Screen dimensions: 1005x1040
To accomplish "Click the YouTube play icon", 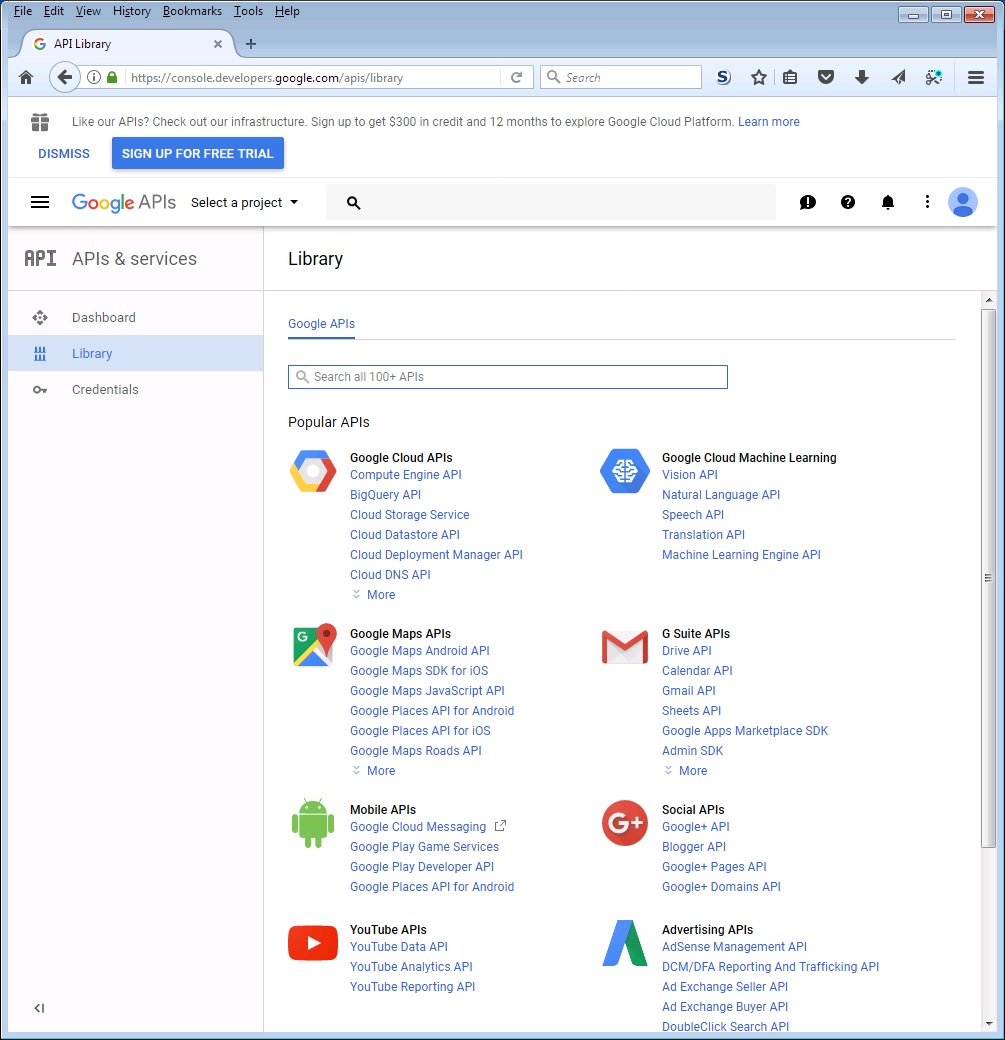I will point(313,942).
